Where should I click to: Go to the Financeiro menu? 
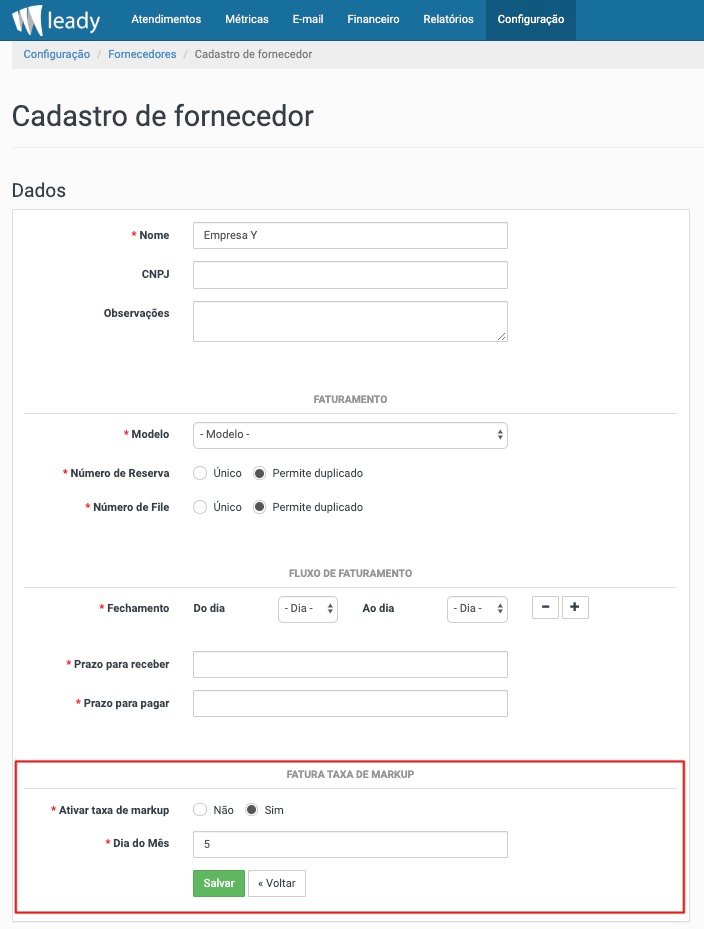[x=373, y=20]
